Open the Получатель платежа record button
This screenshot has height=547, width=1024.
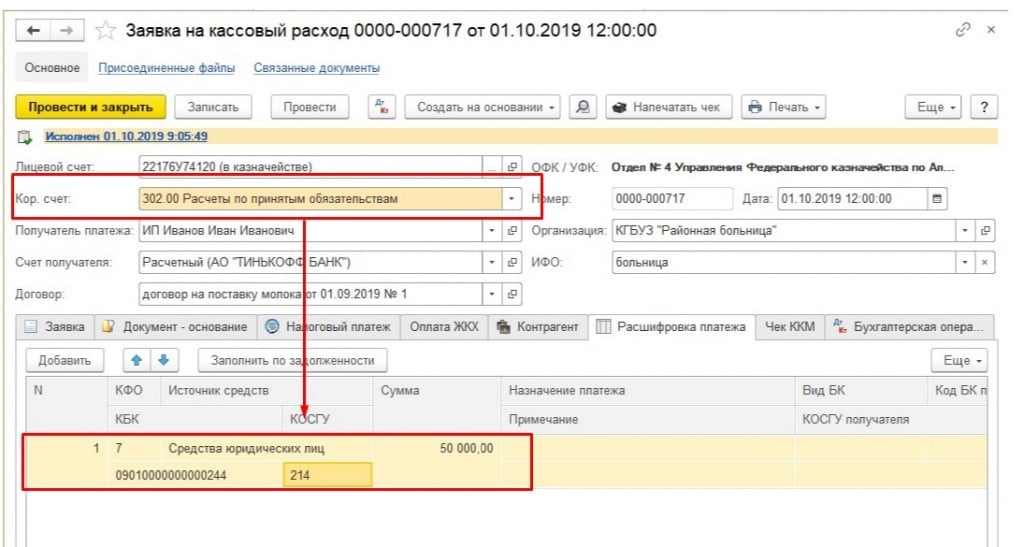click(x=513, y=231)
